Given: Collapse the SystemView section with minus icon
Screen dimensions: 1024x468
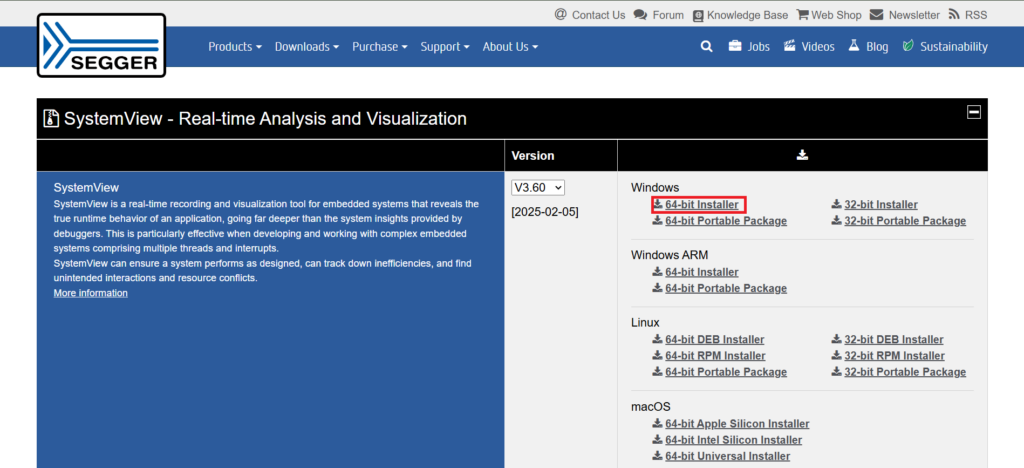Looking at the screenshot, I should point(973,112).
